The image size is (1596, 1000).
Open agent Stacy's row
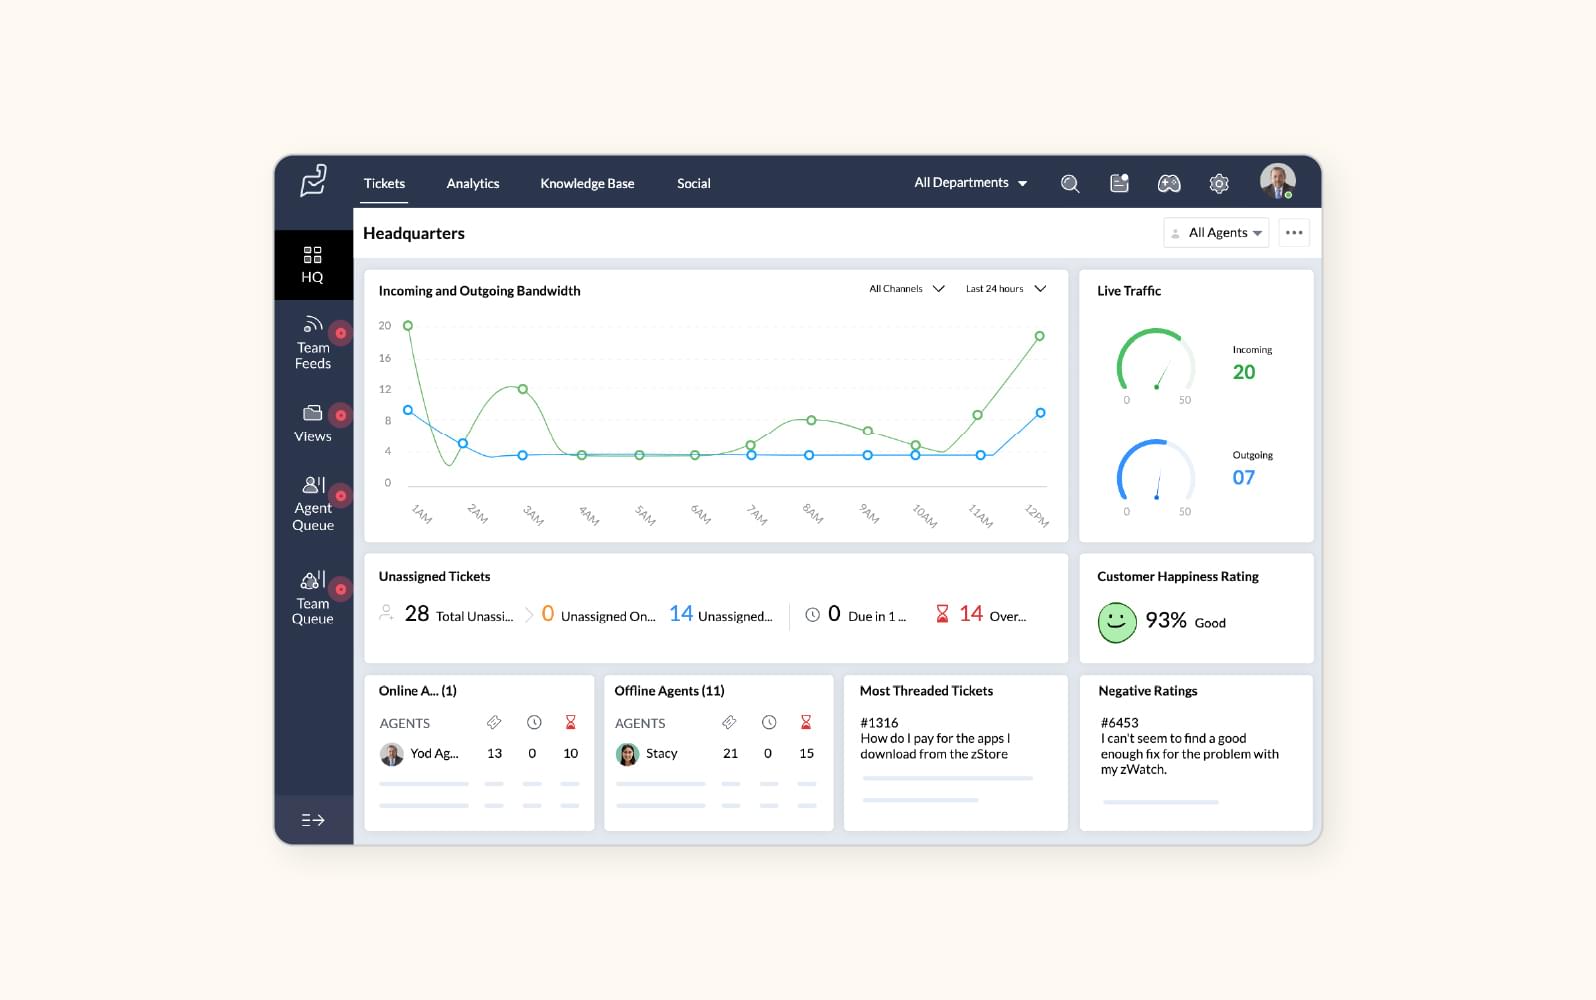[x=715, y=754]
